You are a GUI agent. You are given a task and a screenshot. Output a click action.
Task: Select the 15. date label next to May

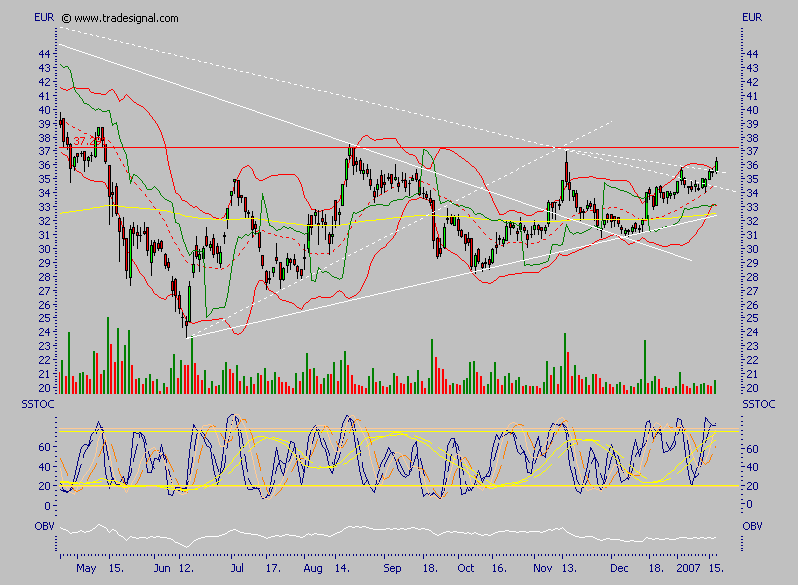tap(117, 568)
